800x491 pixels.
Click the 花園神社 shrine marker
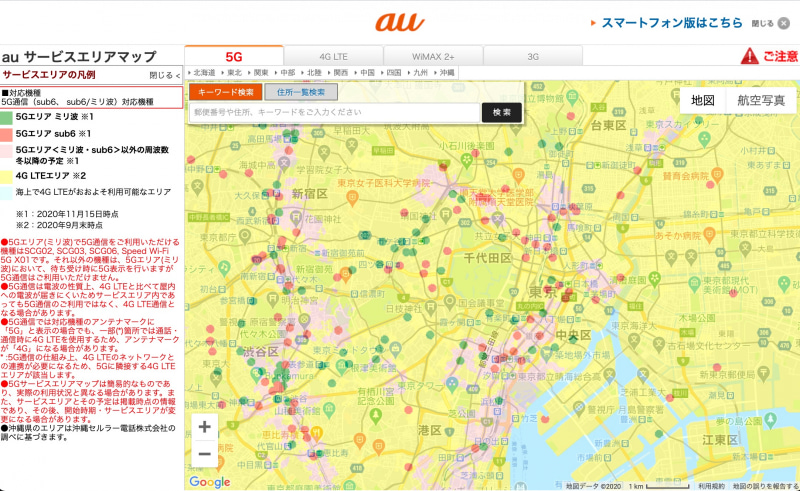click(296, 218)
